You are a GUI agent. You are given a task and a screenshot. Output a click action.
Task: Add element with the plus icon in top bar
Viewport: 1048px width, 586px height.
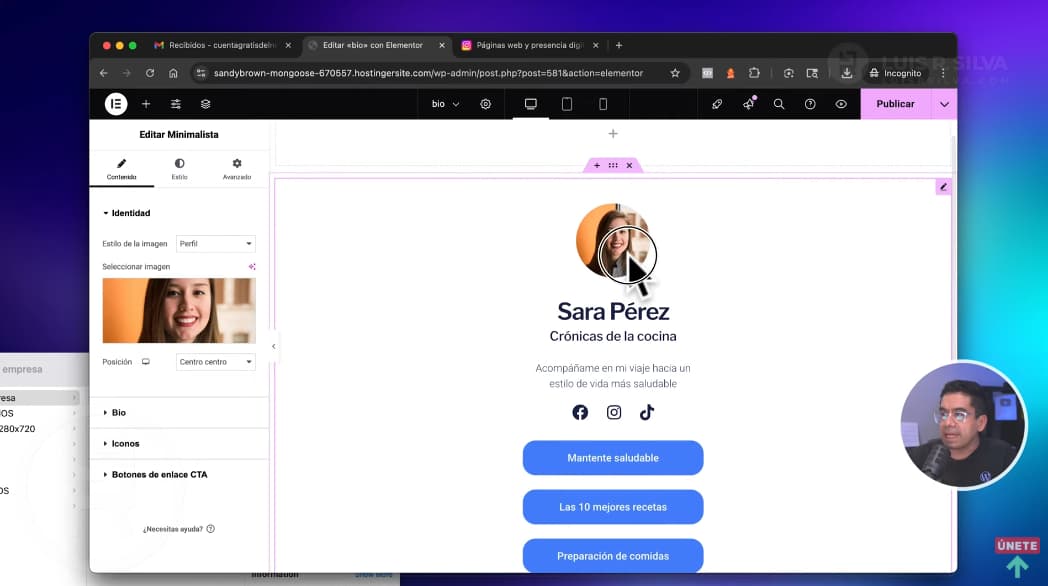(x=146, y=104)
